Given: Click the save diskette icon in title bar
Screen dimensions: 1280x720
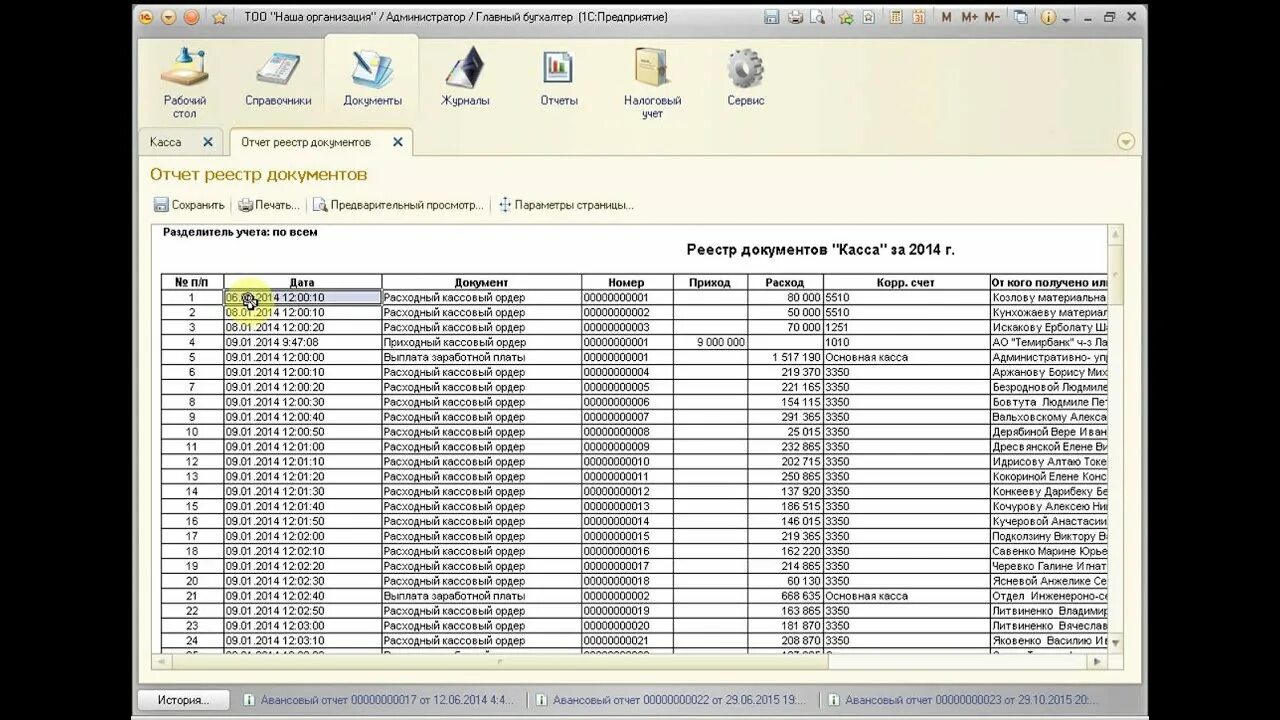Looking at the screenshot, I should pos(771,17).
